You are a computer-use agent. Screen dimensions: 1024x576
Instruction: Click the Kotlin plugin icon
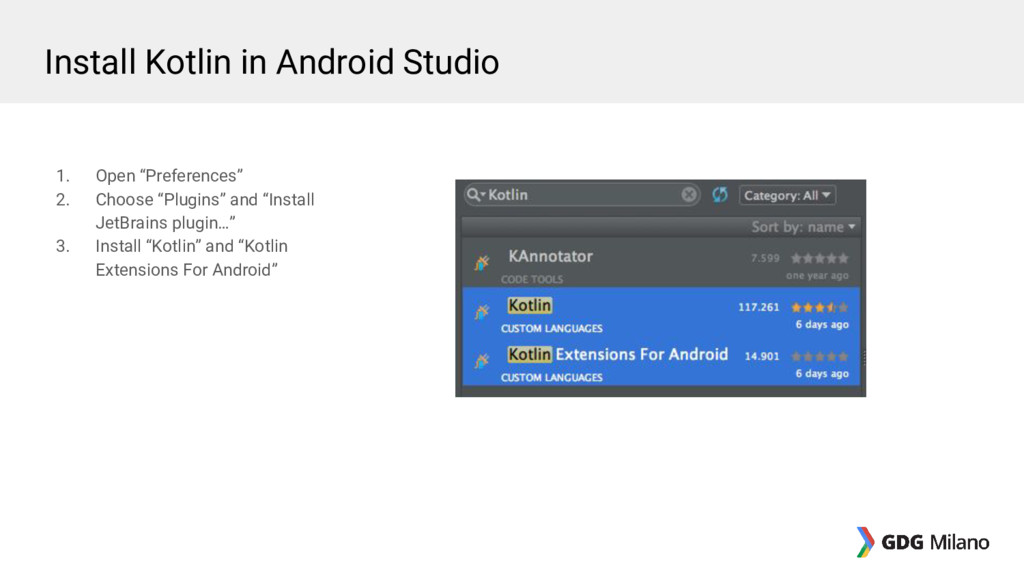[x=482, y=312]
